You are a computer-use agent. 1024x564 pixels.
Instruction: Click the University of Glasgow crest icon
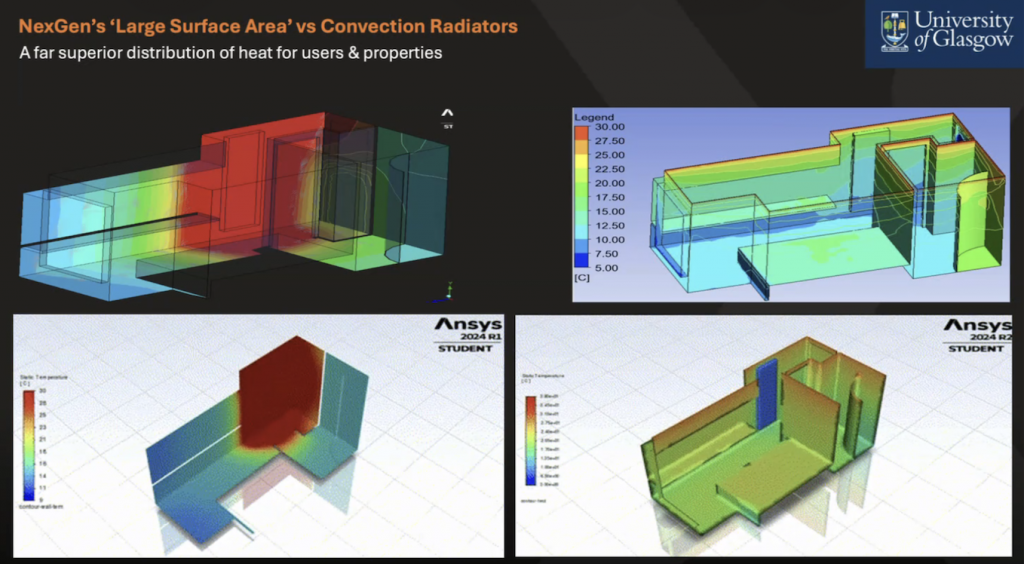pyautogui.click(x=895, y=33)
